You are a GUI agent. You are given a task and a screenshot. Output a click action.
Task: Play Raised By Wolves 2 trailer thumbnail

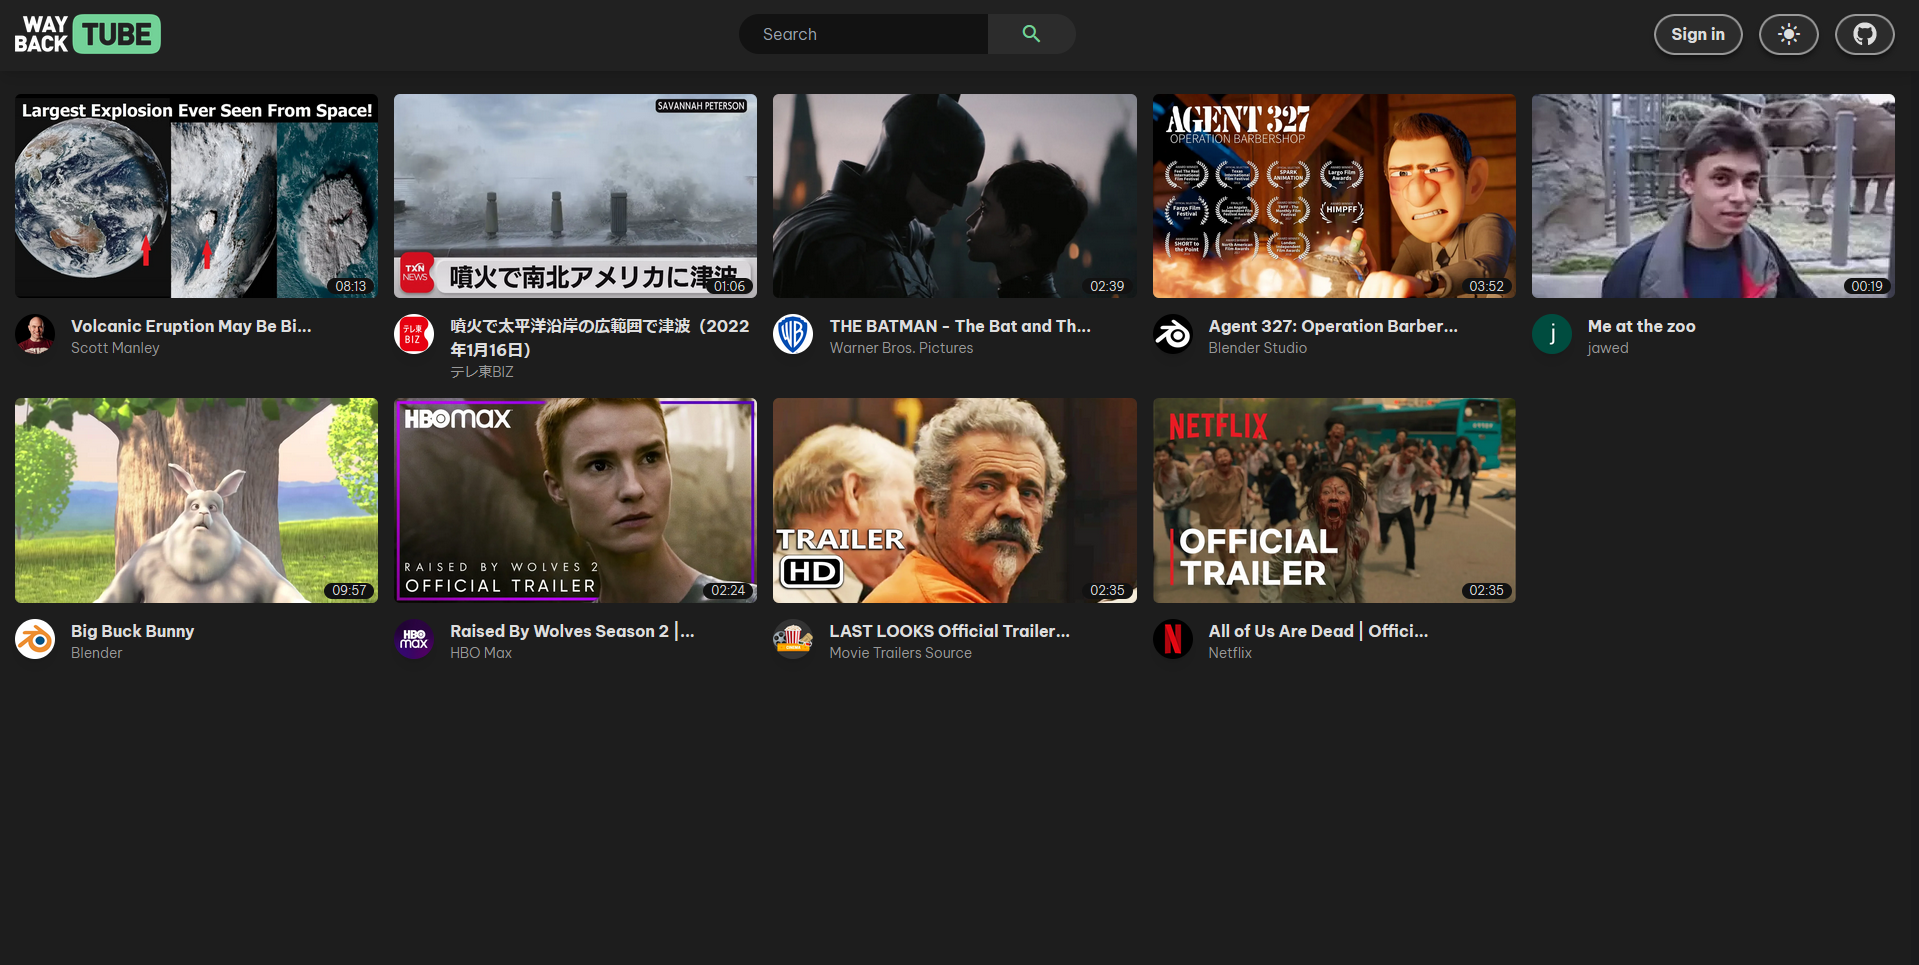(575, 500)
